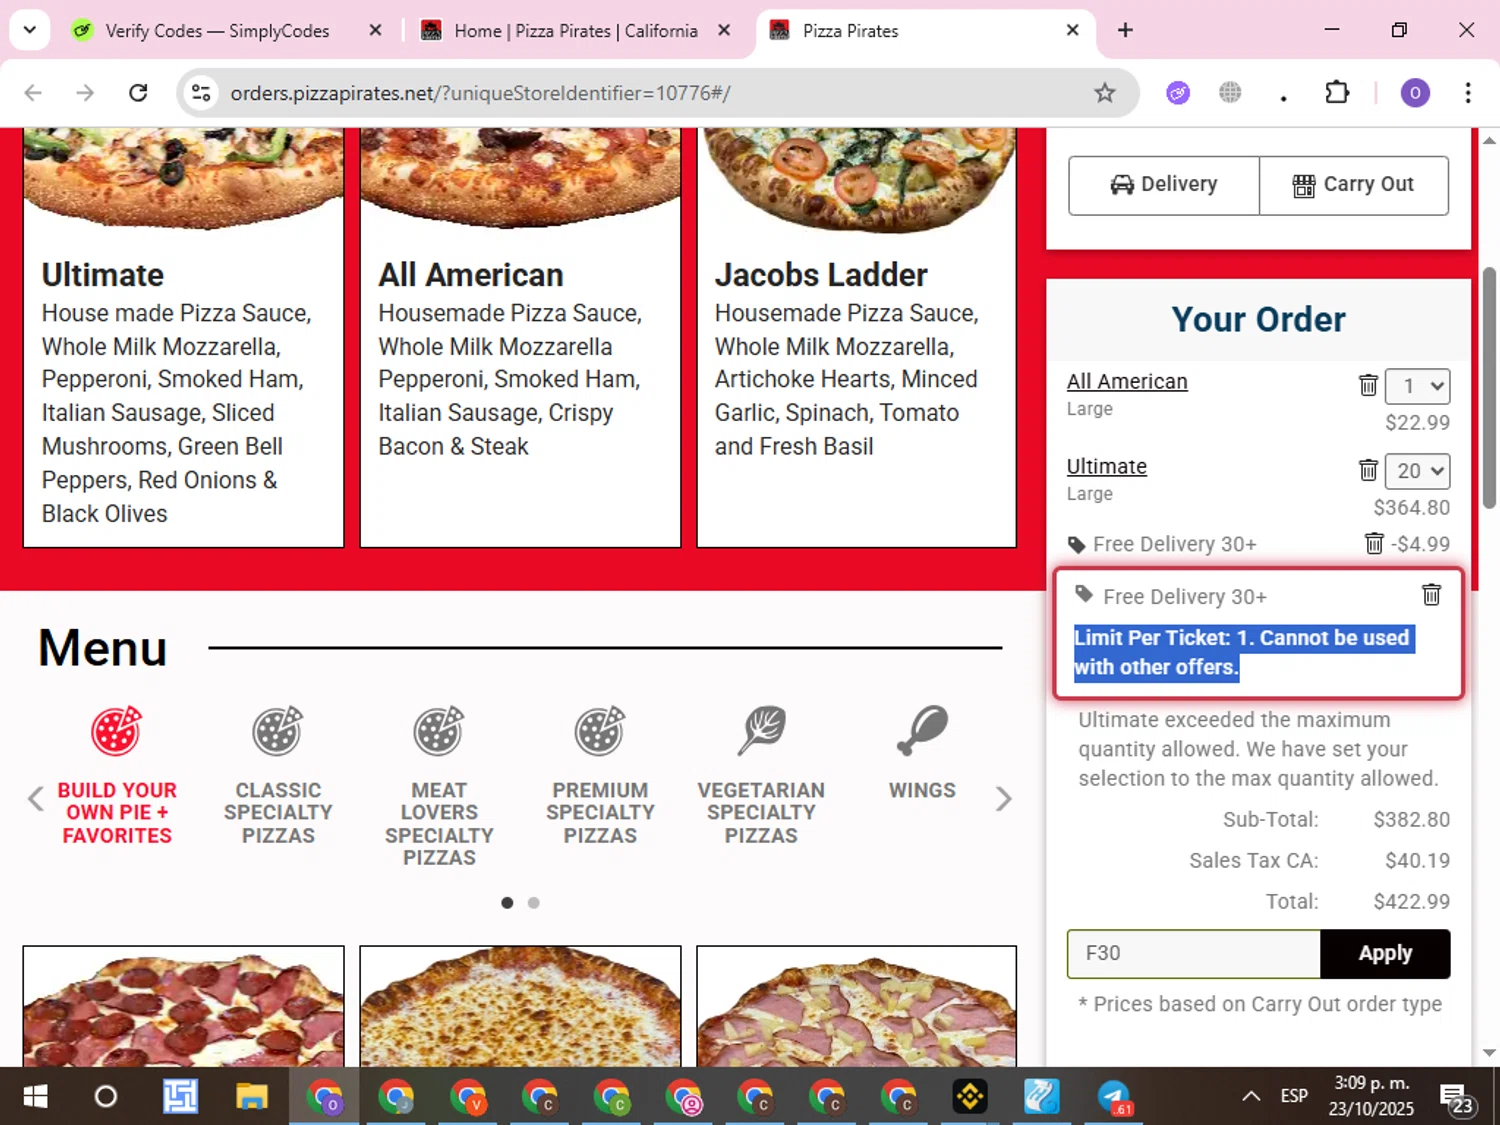Select the Carry Out order type
This screenshot has height=1125, width=1500.
(1354, 185)
